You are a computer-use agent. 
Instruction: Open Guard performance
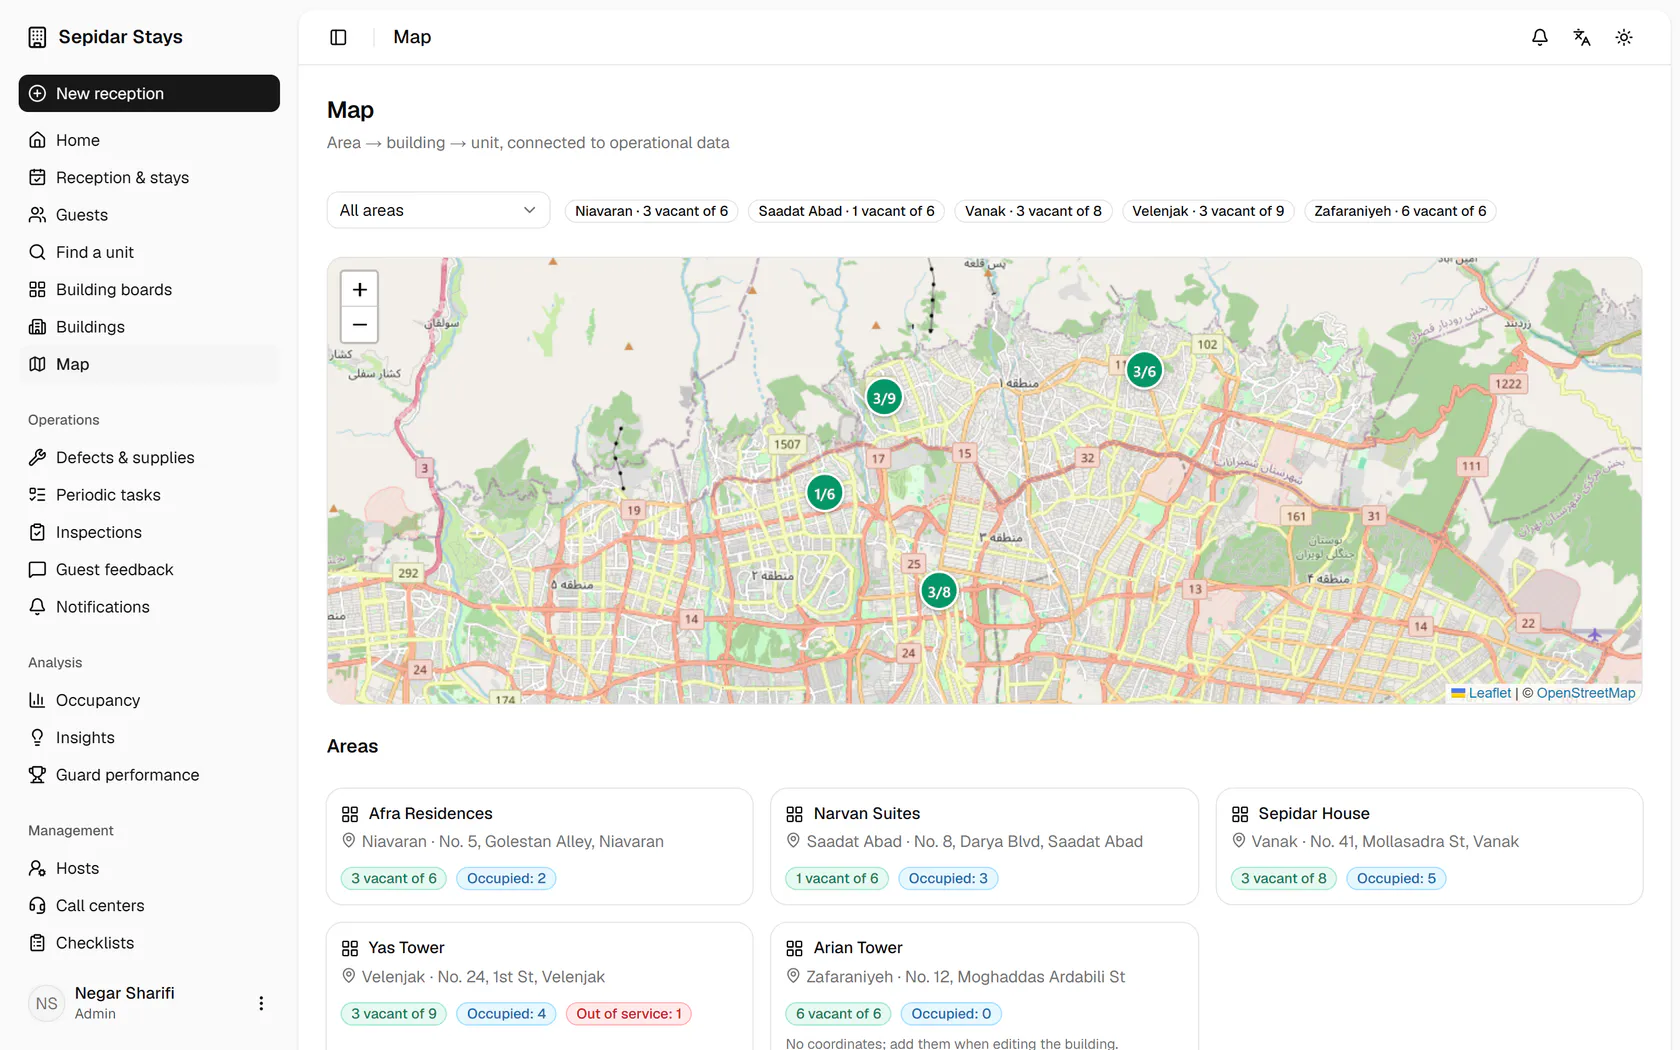(149, 775)
